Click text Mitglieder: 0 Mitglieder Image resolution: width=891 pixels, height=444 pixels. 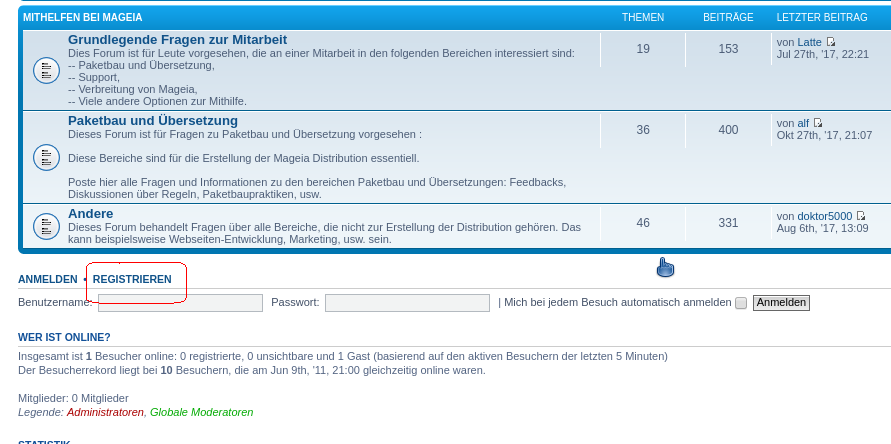click(x=73, y=399)
